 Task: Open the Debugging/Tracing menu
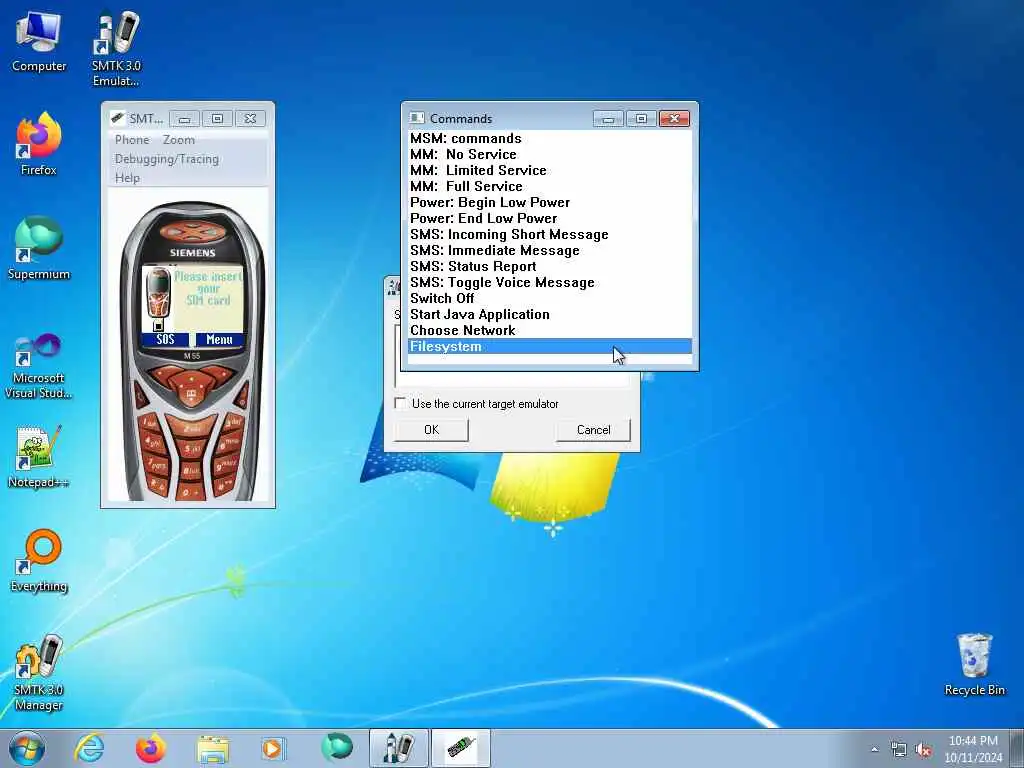point(167,159)
